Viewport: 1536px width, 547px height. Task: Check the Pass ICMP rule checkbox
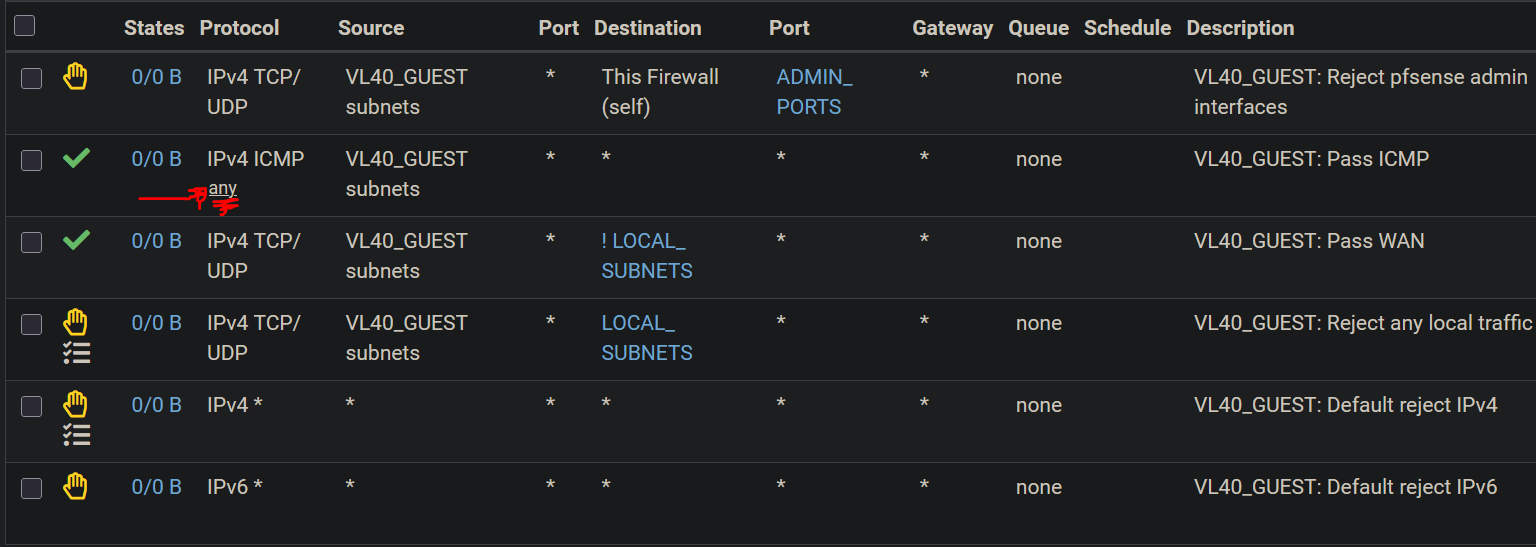coord(32,160)
